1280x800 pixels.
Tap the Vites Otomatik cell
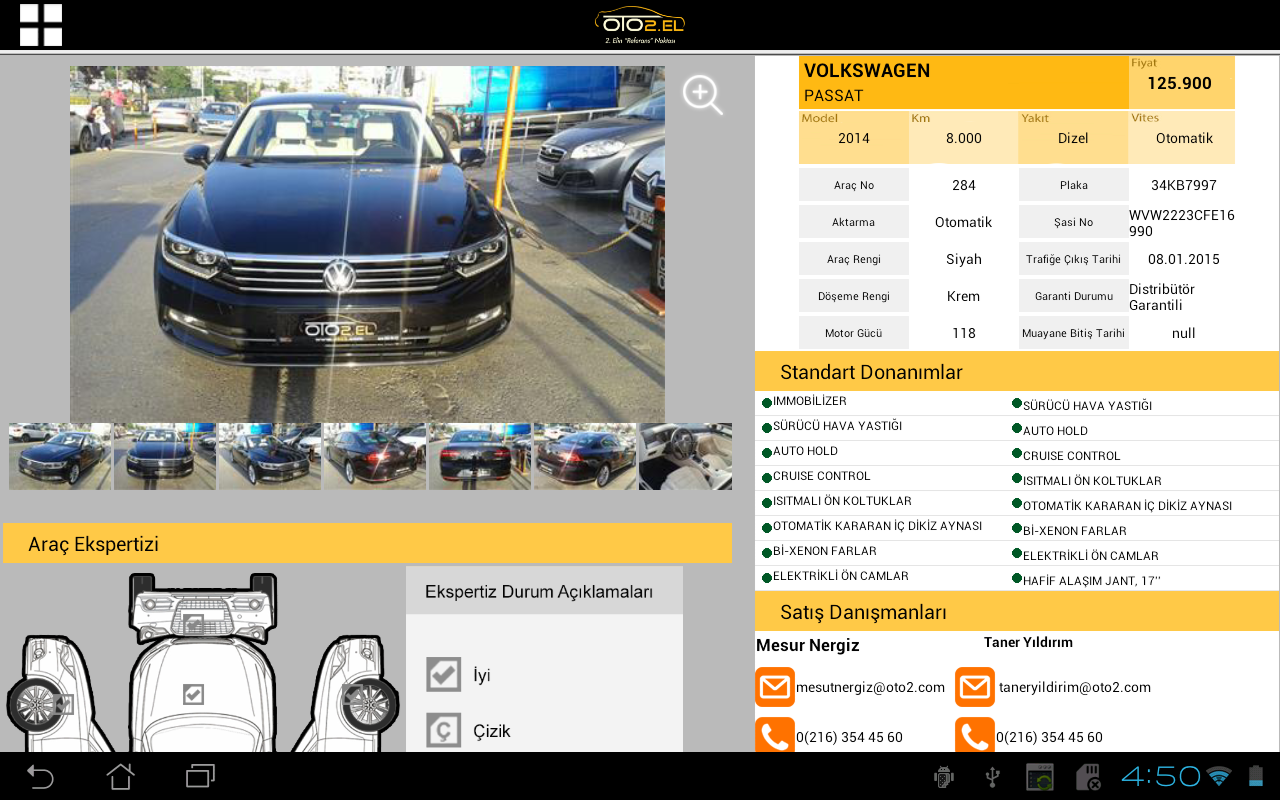pos(1182,137)
